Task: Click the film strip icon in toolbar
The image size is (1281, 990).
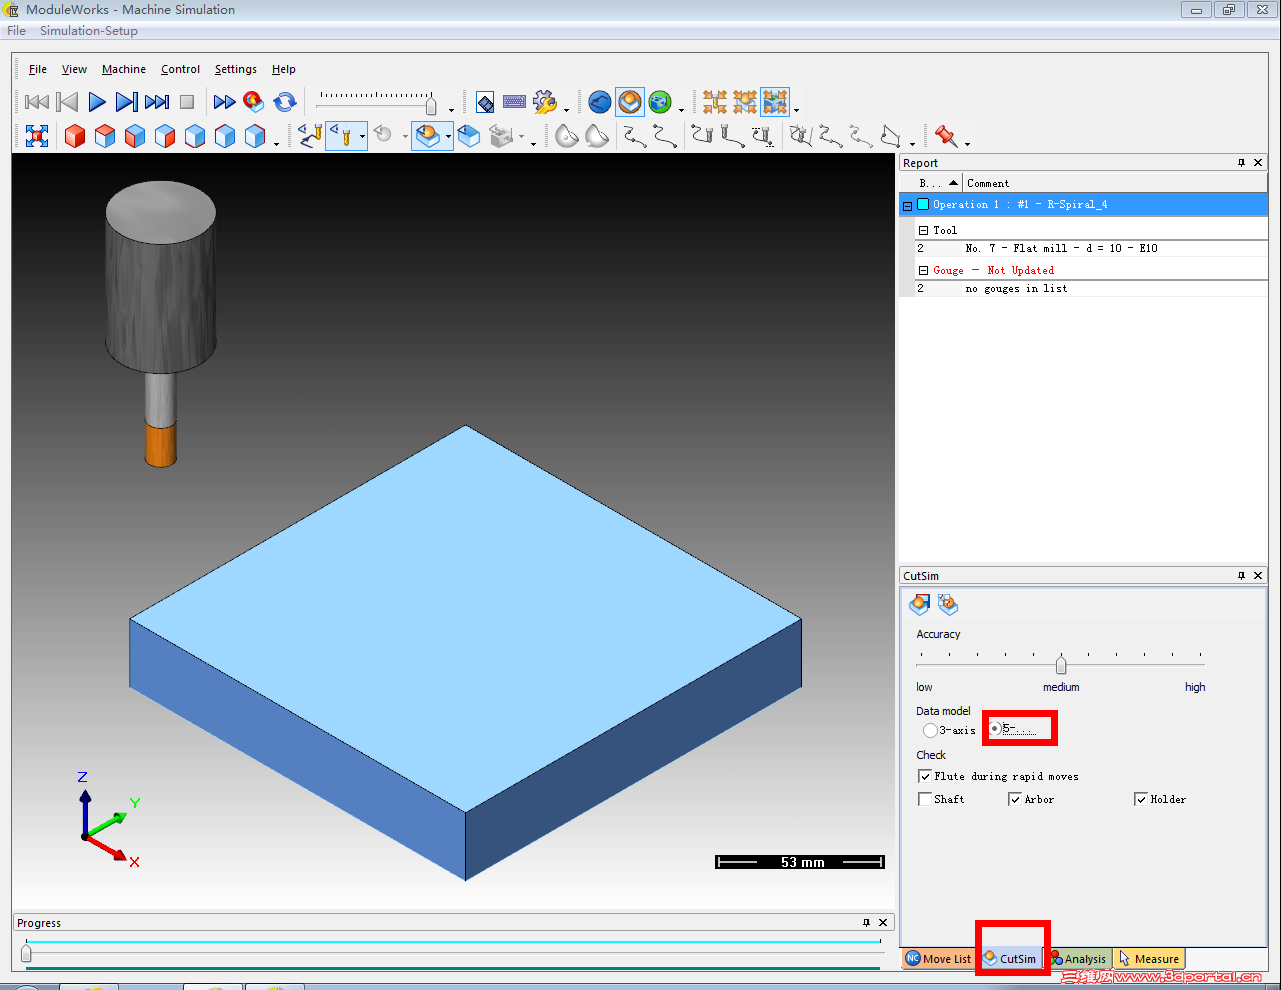Action: click(485, 102)
